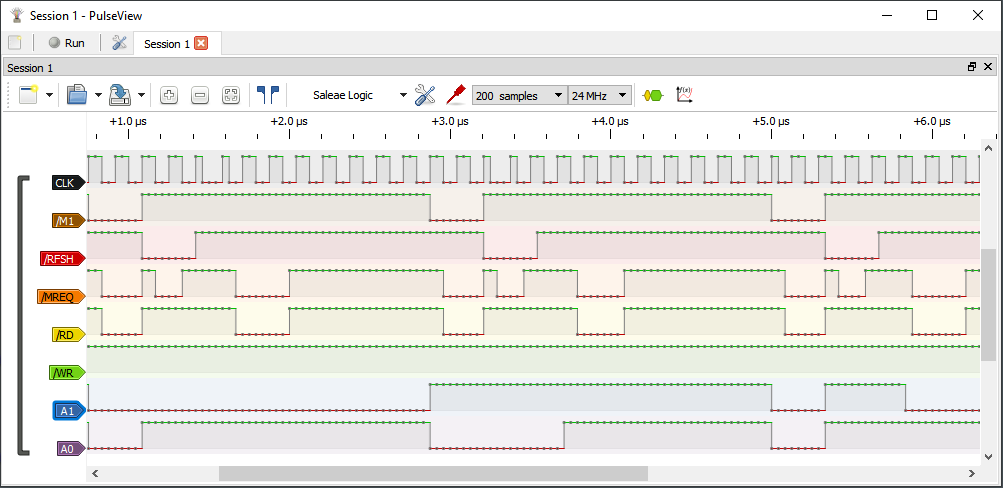Configure channels with the red probe icon

click(x=456, y=95)
